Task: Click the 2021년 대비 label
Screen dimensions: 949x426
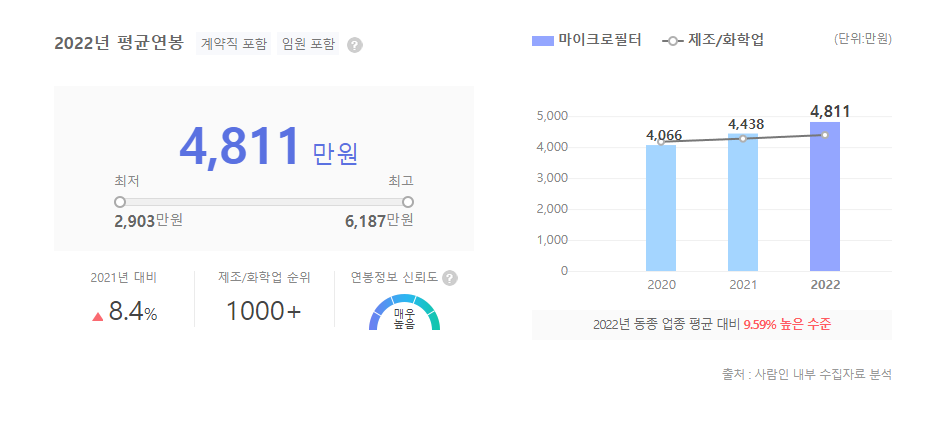Action: (x=123, y=278)
